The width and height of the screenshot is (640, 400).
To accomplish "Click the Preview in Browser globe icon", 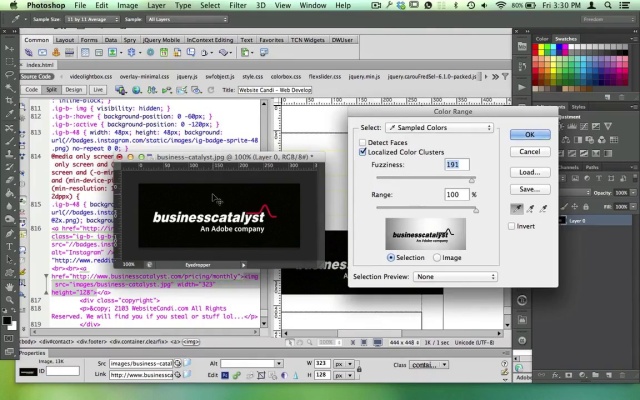I will tap(136, 90).
